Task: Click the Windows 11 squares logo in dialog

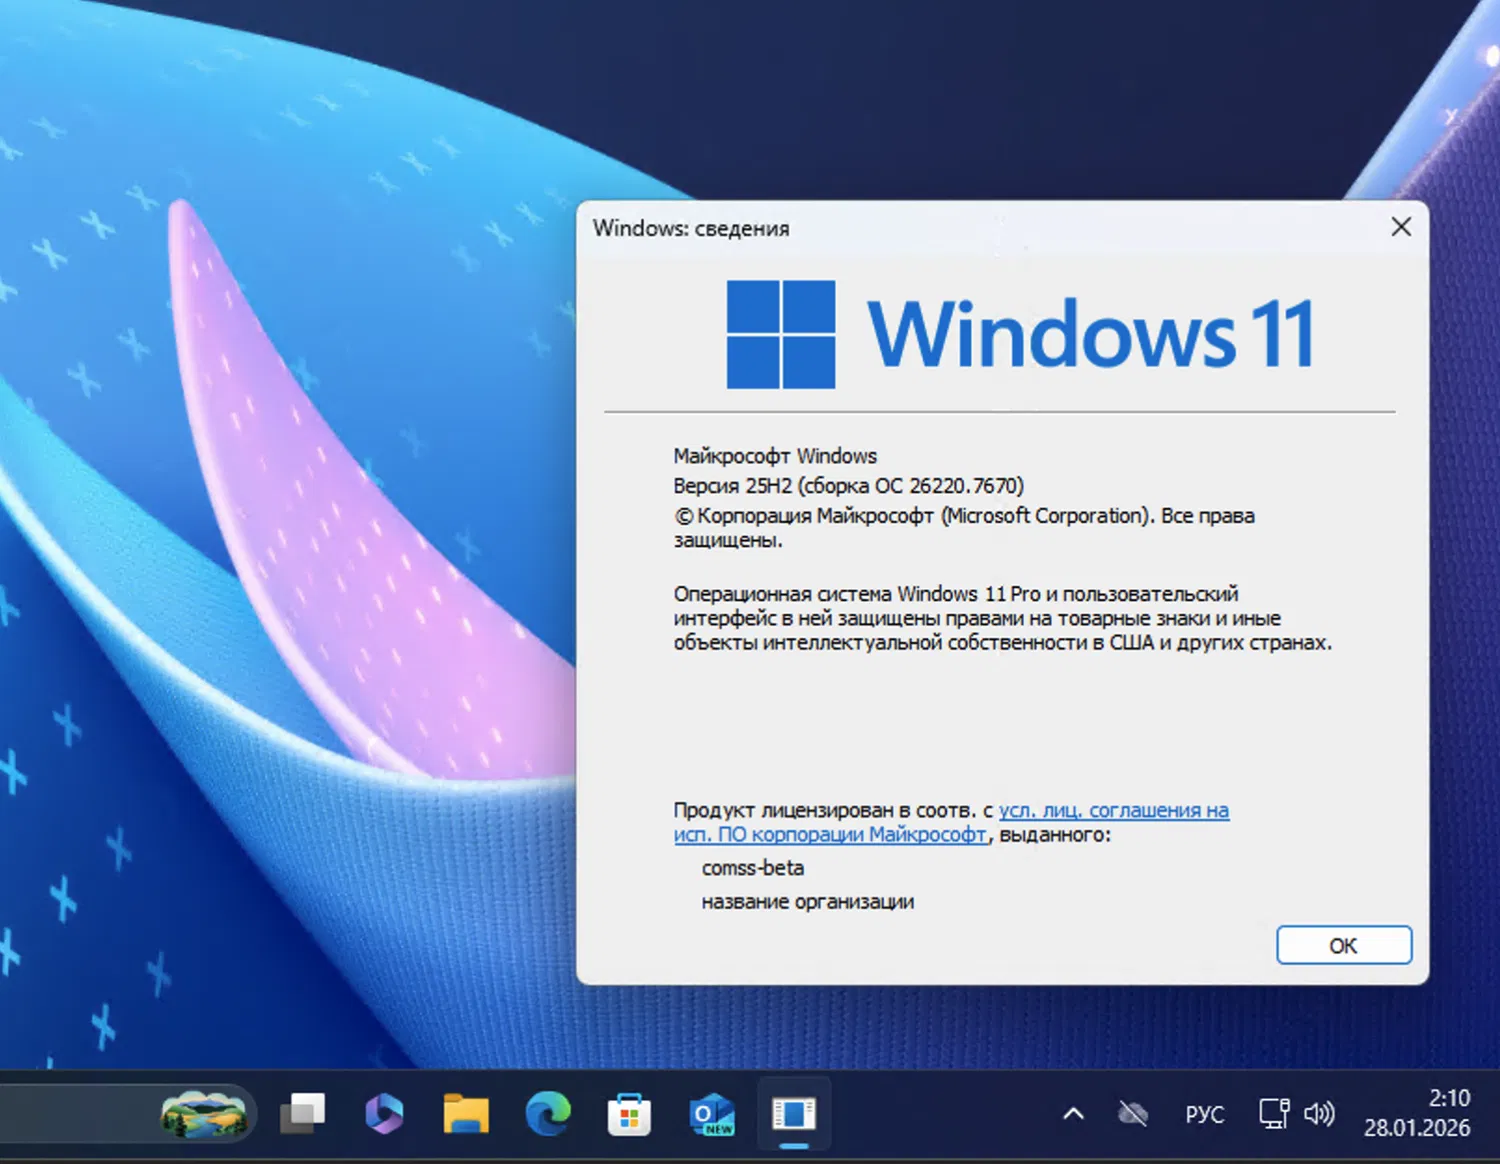Action: [779, 332]
